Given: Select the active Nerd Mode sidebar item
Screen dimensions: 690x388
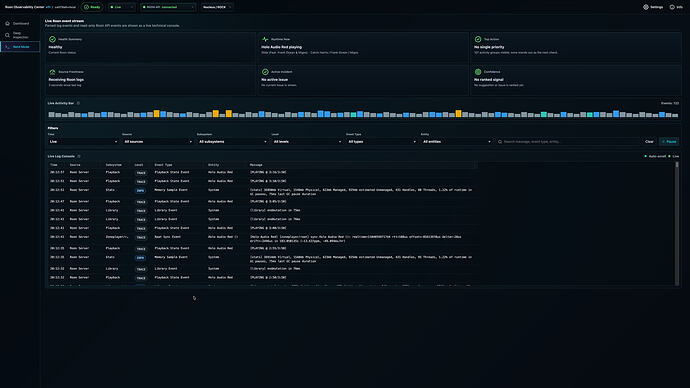Looking at the screenshot, I should [x=20, y=47].
